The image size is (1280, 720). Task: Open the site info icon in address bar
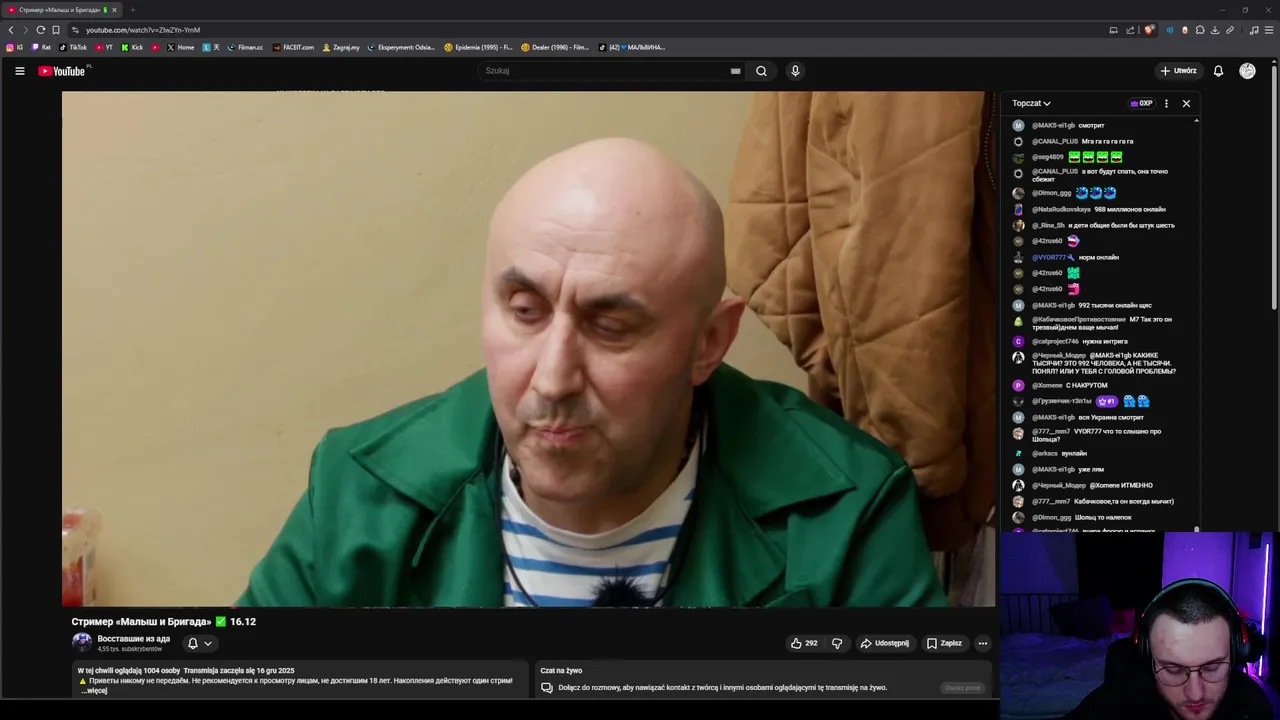coord(75,30)
